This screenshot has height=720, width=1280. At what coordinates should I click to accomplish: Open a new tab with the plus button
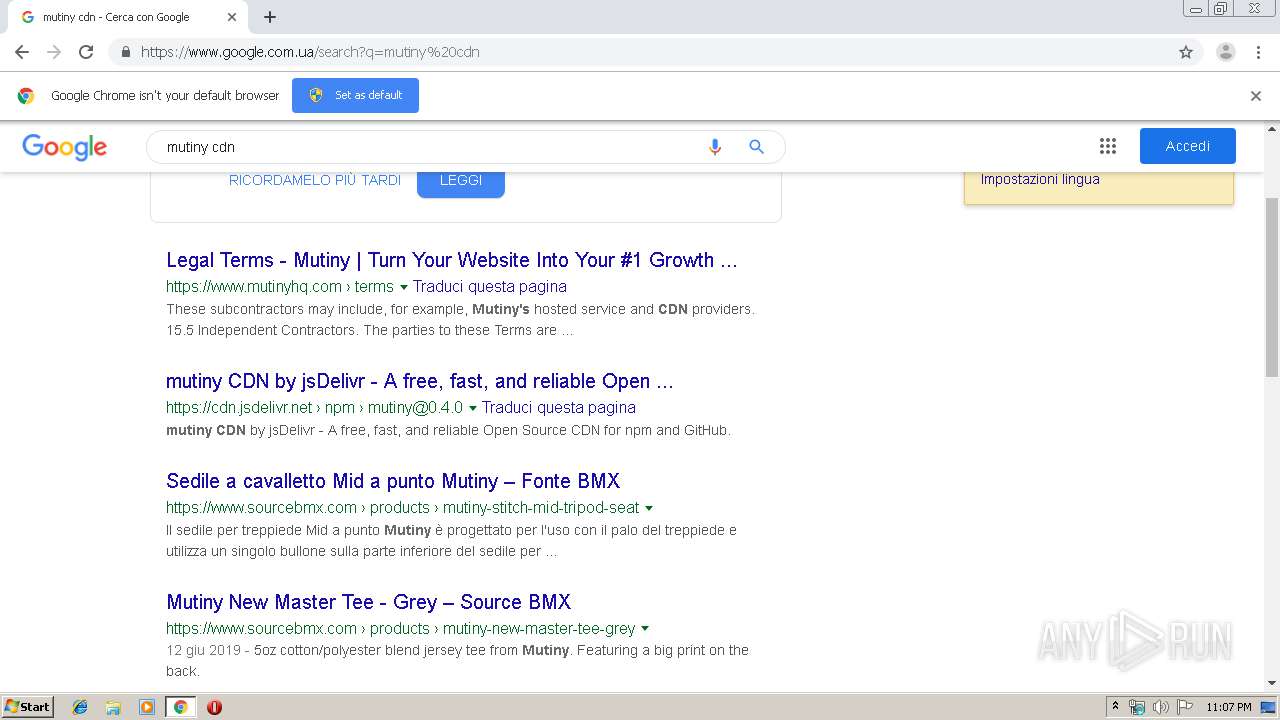pos(270,17)
